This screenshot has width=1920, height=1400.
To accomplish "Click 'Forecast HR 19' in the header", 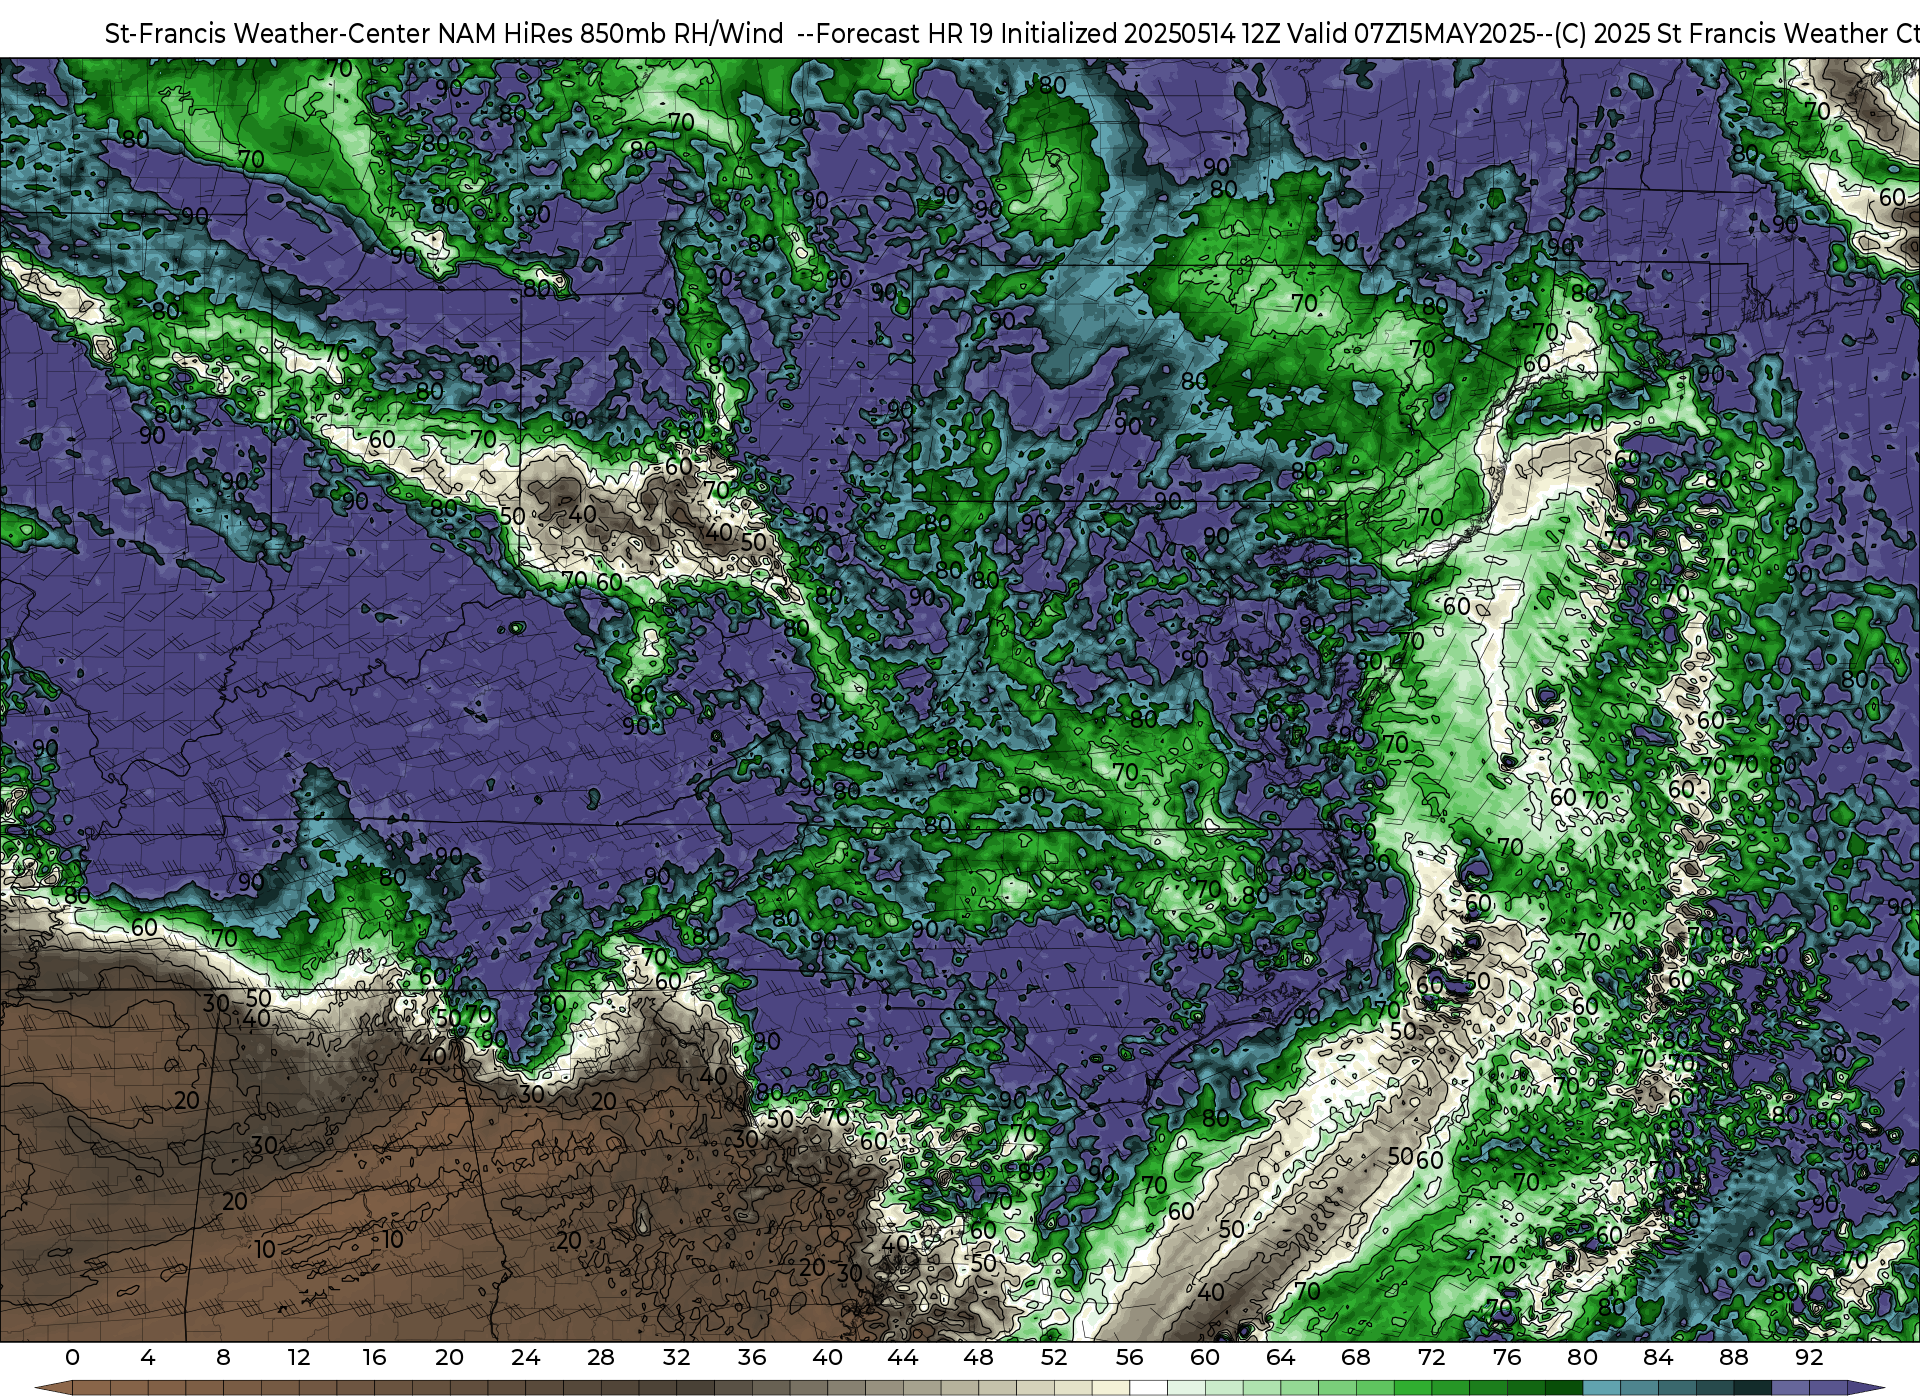I will (x=906, y=34).
